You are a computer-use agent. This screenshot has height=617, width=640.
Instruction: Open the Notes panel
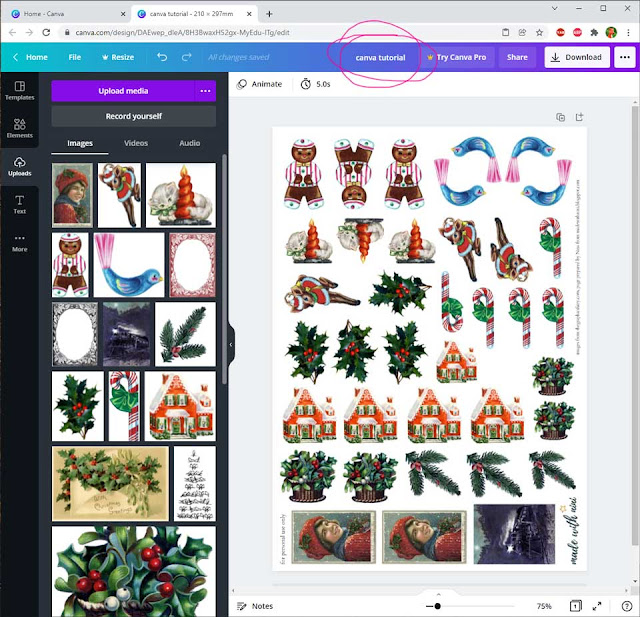click(255, 606)
